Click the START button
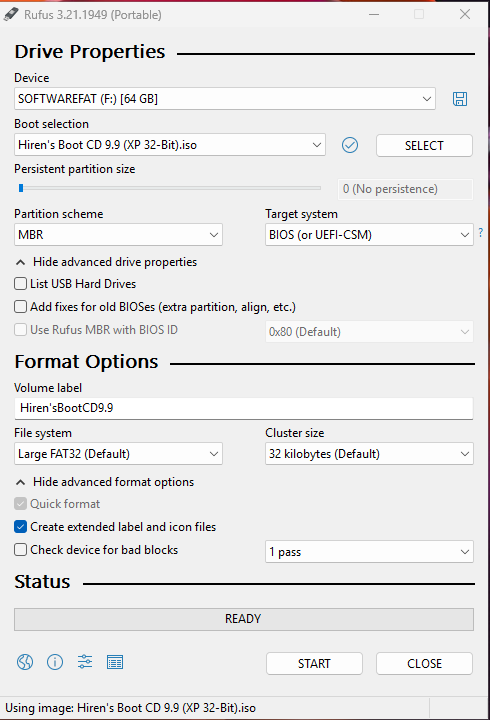490x720 pixels. point(314,664)
